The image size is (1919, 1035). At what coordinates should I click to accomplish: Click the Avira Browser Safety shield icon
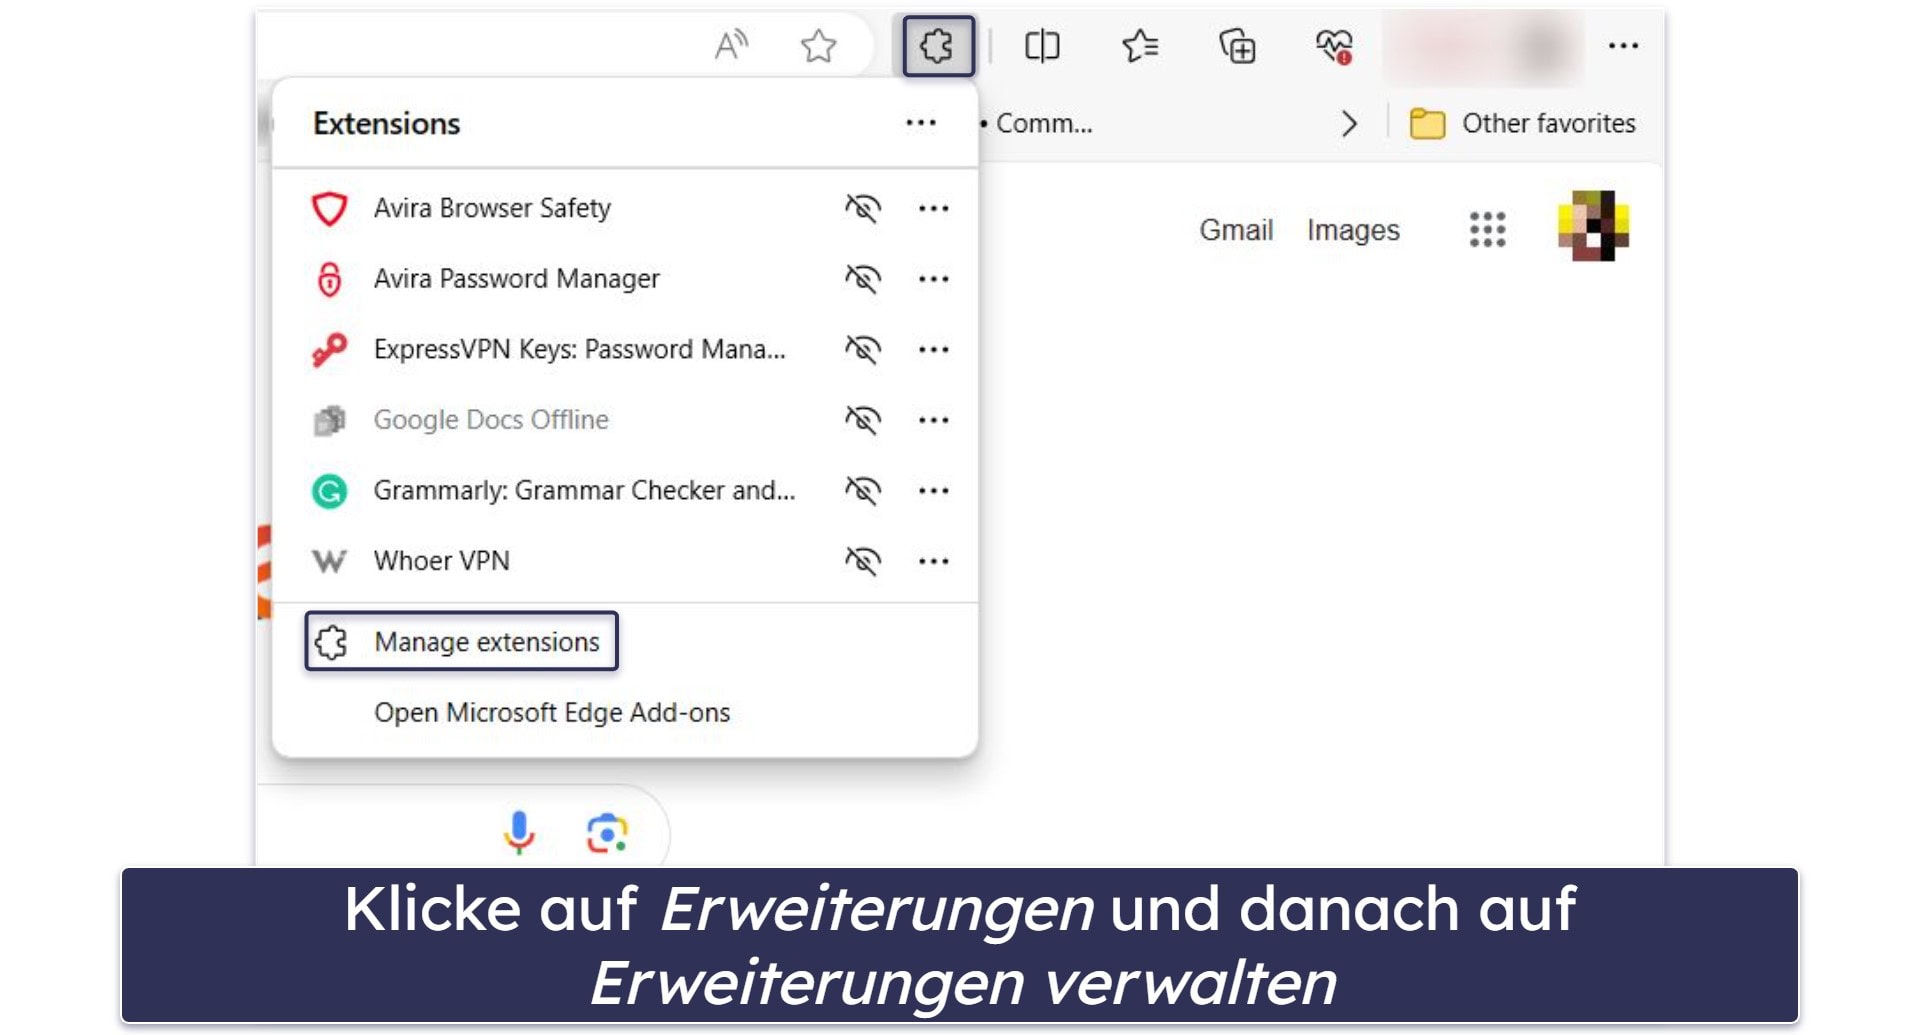[x=329, y=208]
